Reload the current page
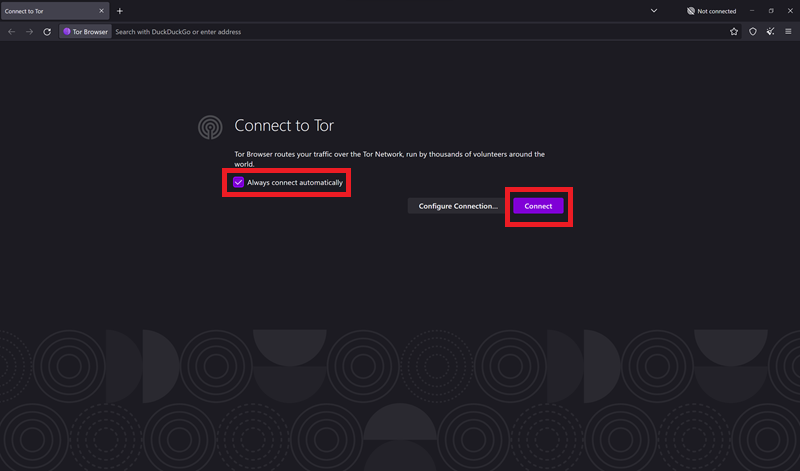Viewport: 800px width, 471px height. [47, 32]
